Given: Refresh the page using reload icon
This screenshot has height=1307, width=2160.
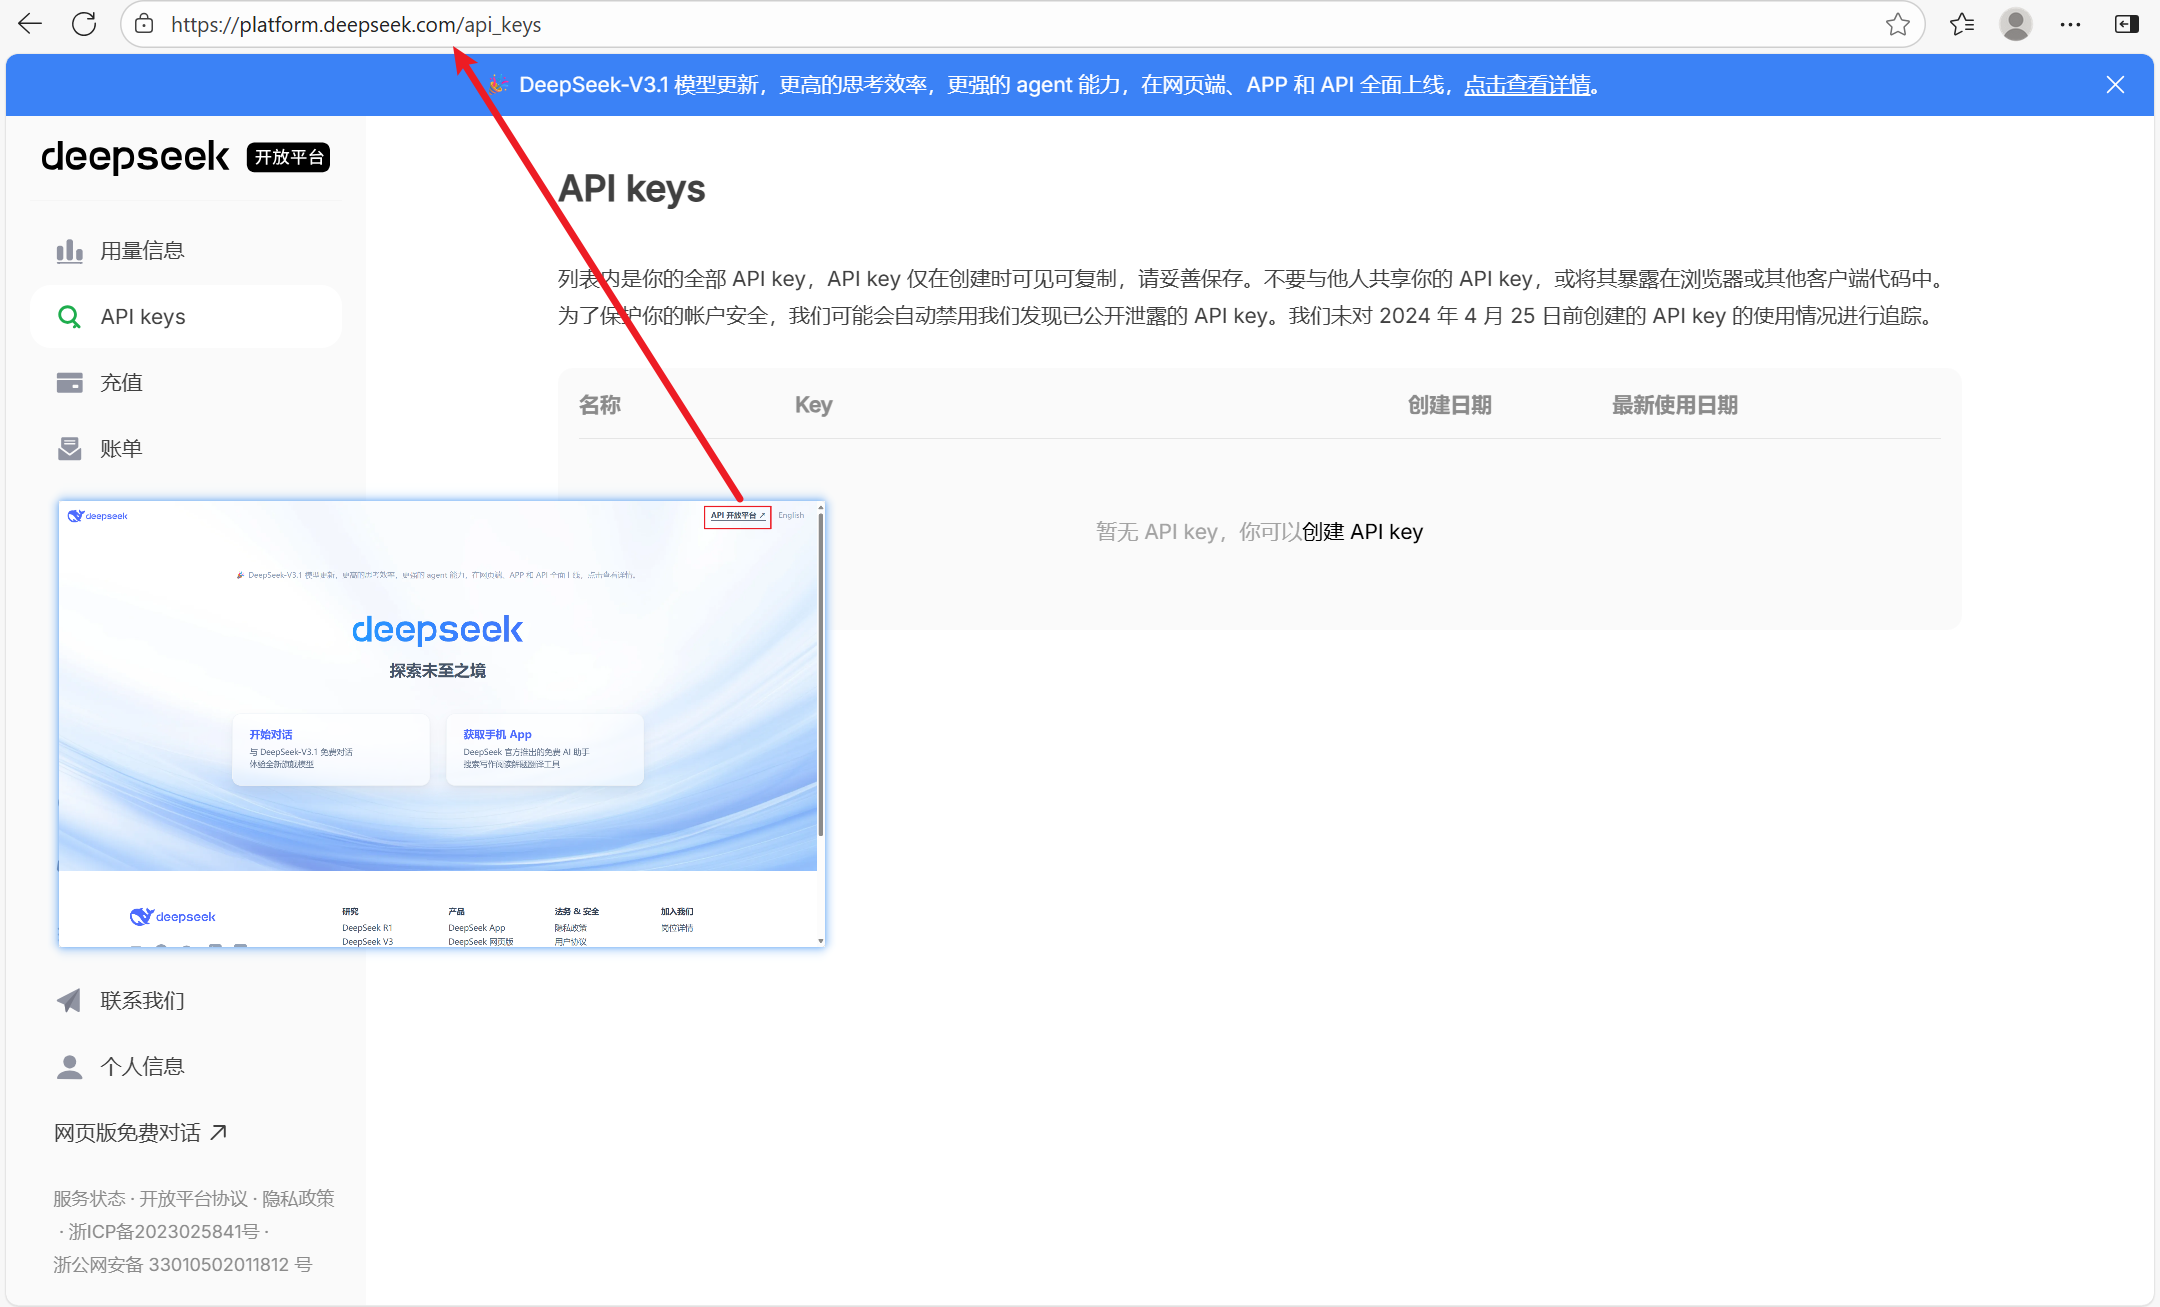Looking at the screenshot, I should point(84,24).
